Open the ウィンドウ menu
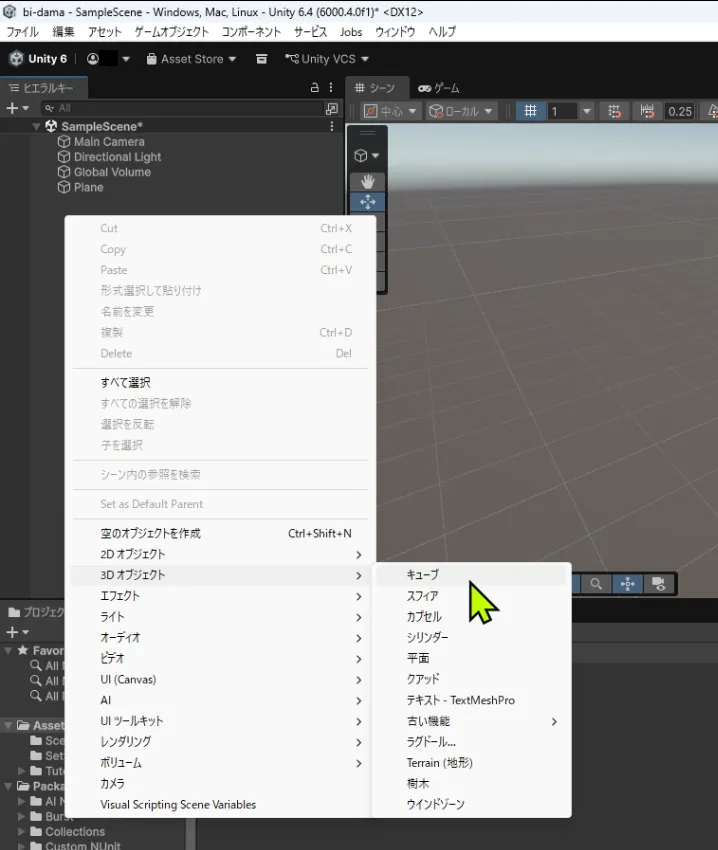Screen dimensions: 718x850 395,32
